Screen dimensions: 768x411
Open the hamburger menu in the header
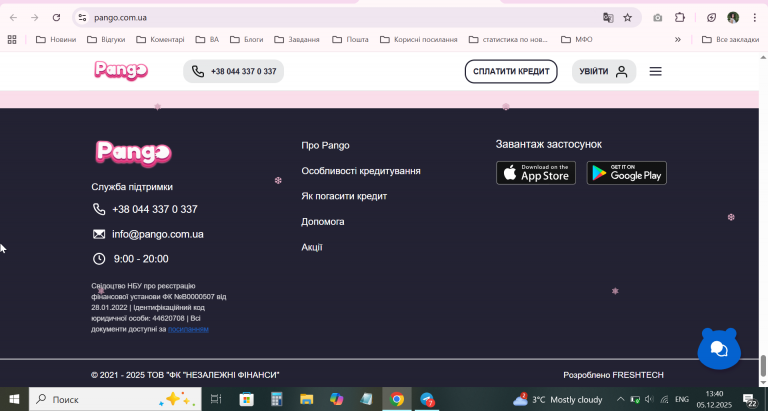[655, 72]
